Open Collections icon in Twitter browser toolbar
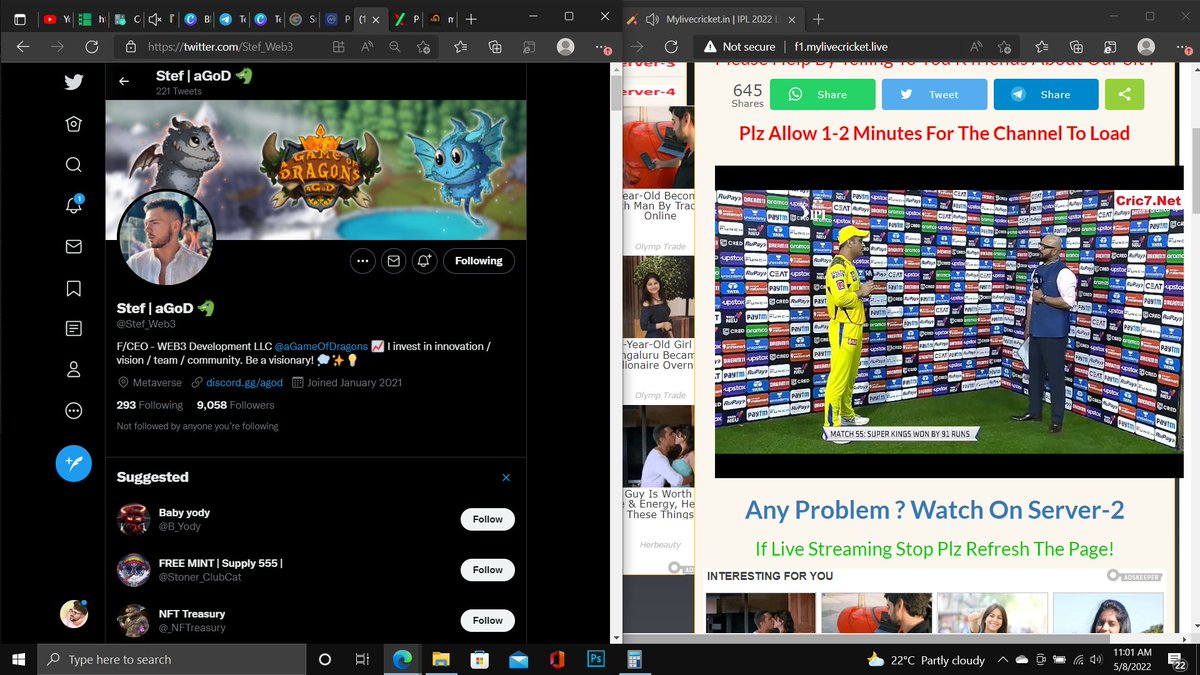 click(494, 46)
